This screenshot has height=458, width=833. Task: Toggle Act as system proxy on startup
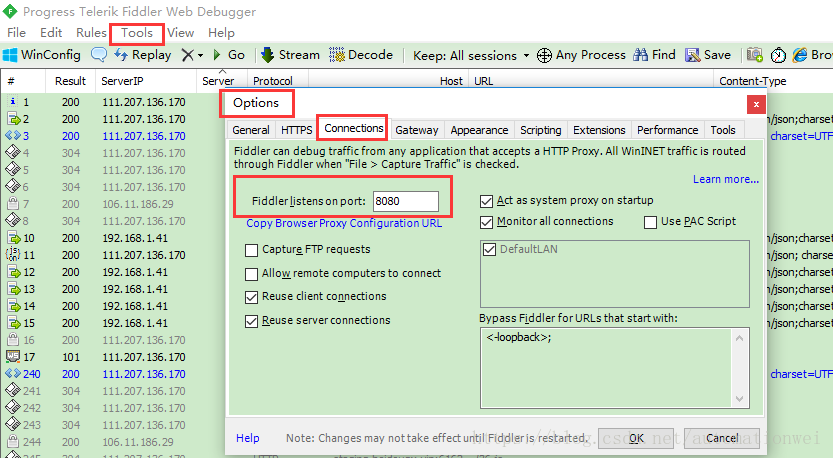tap(486, 201)
